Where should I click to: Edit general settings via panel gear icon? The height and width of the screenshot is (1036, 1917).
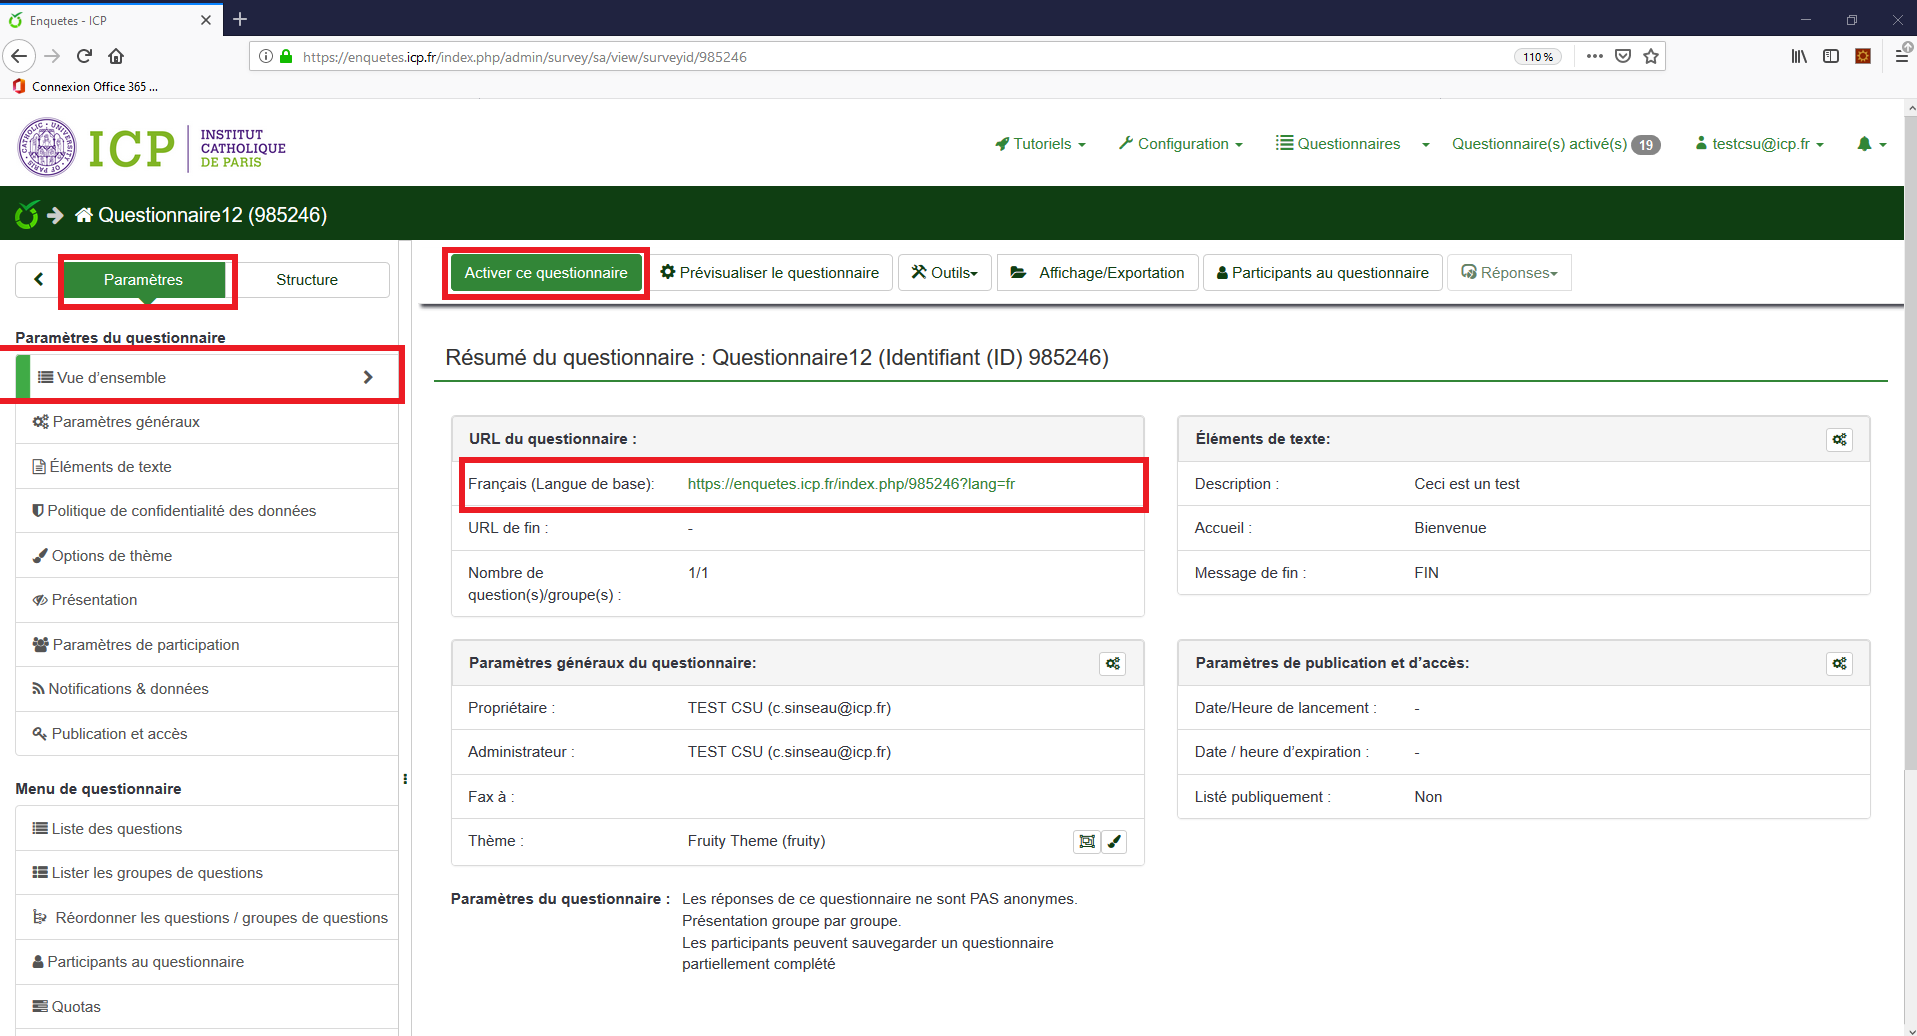tap(1112, 664)
